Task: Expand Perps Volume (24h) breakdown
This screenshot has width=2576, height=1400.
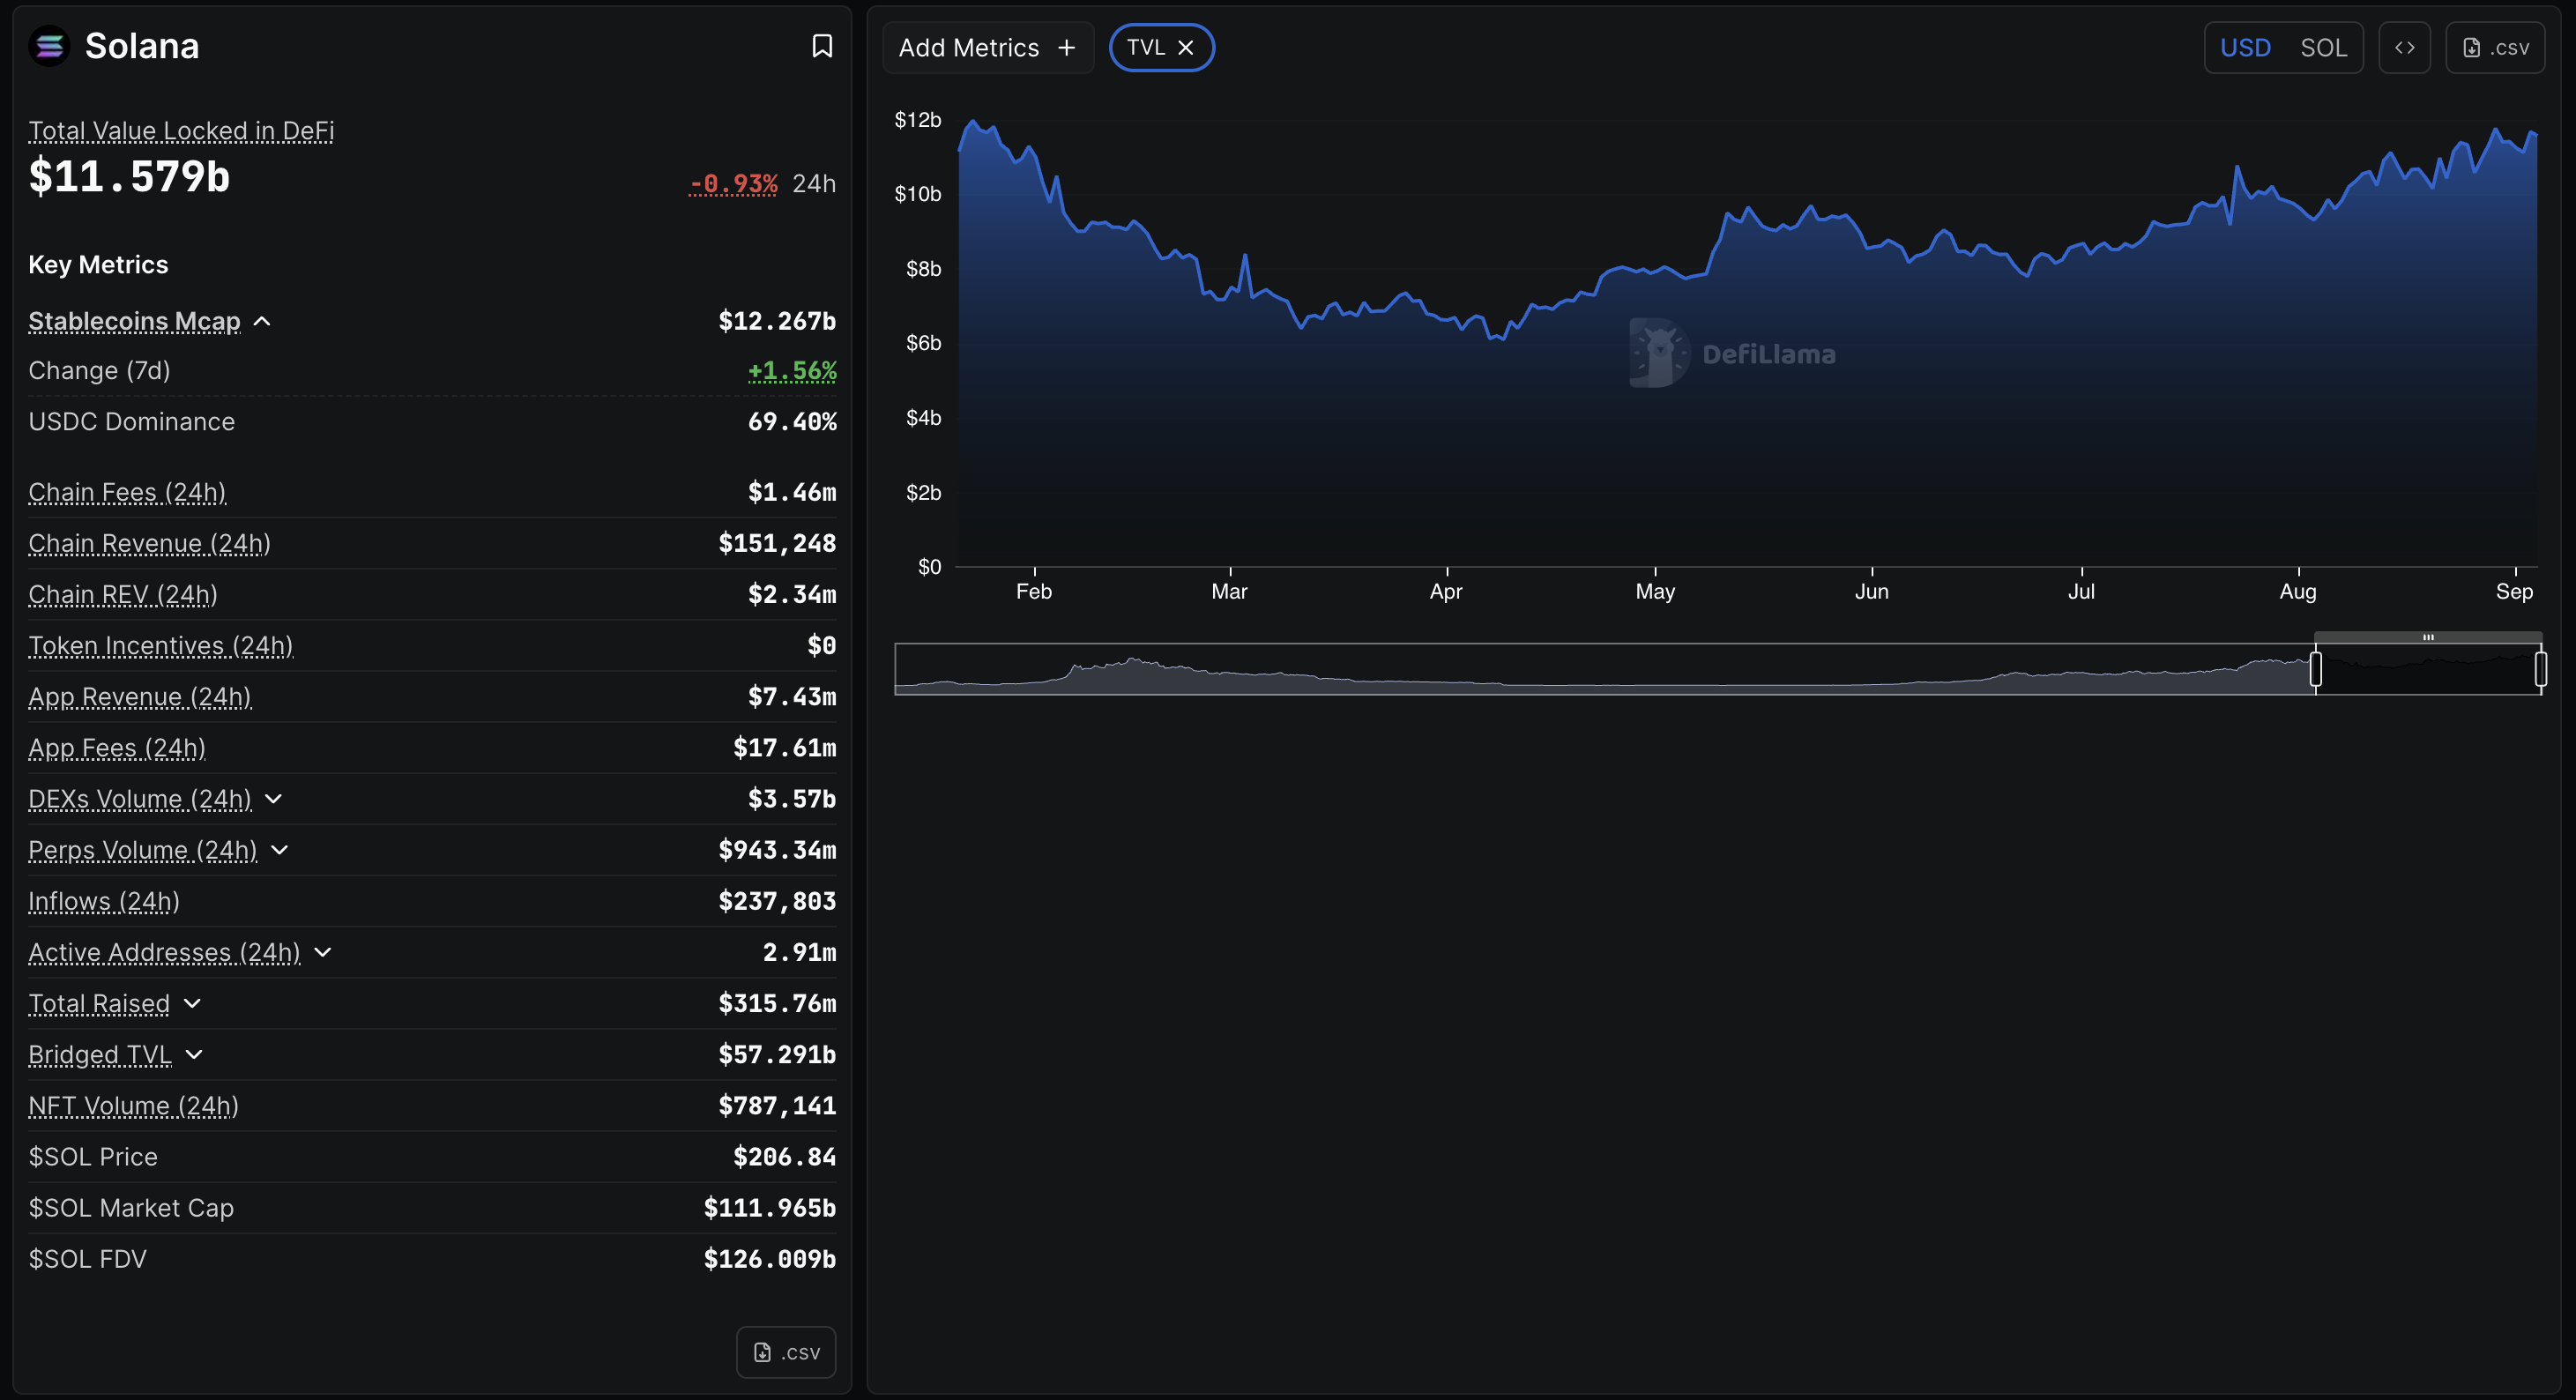Action: [x=280, y=850]
